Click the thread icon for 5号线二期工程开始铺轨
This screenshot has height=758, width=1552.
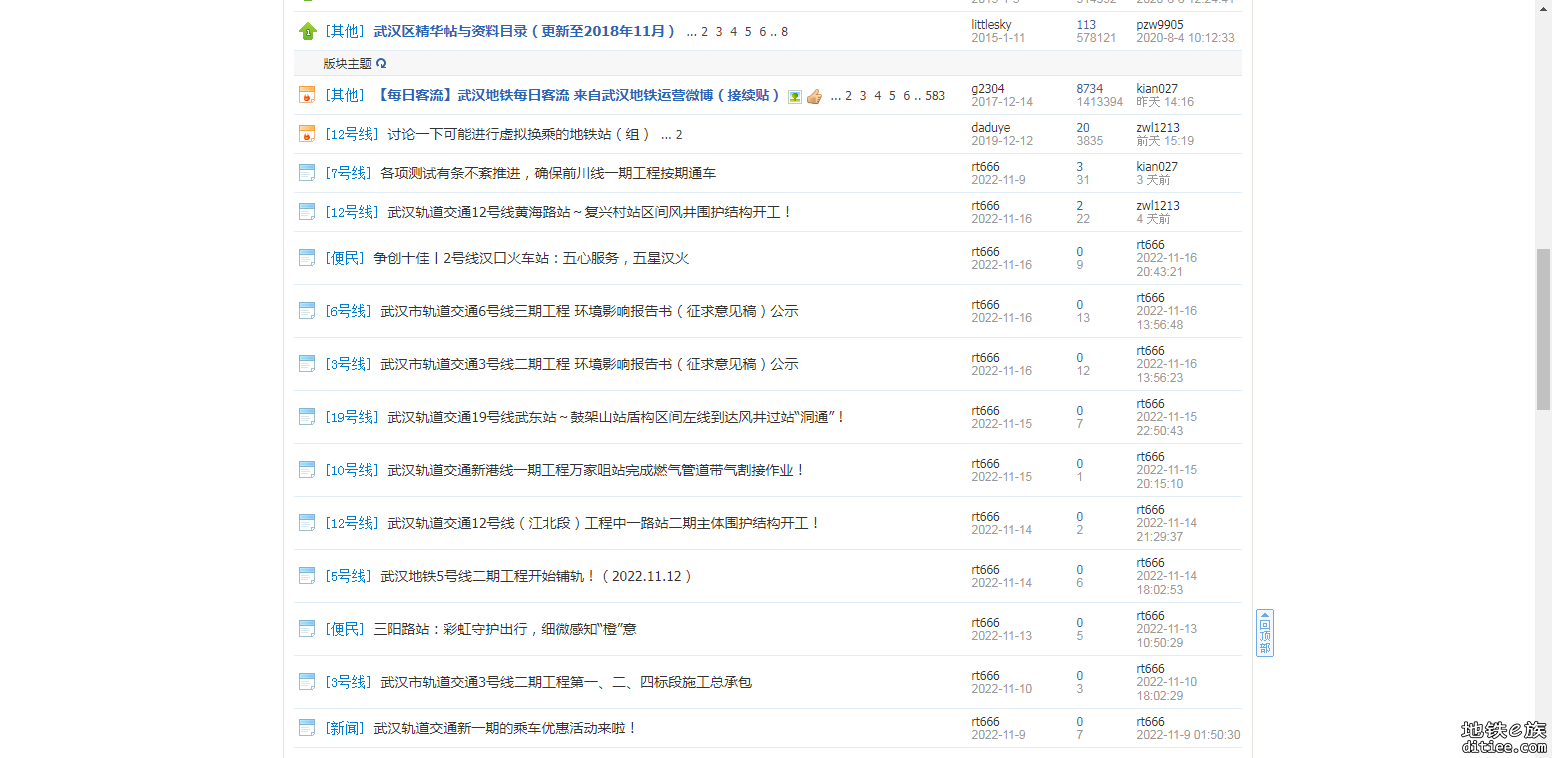coord(307,576)
